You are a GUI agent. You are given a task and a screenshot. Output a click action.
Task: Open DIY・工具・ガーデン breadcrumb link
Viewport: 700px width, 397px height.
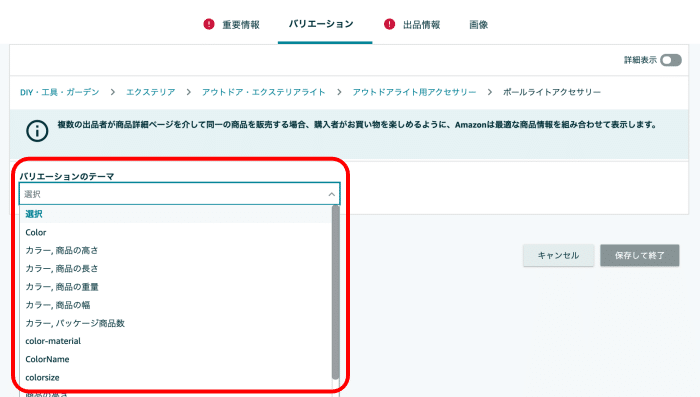point(59,92)
